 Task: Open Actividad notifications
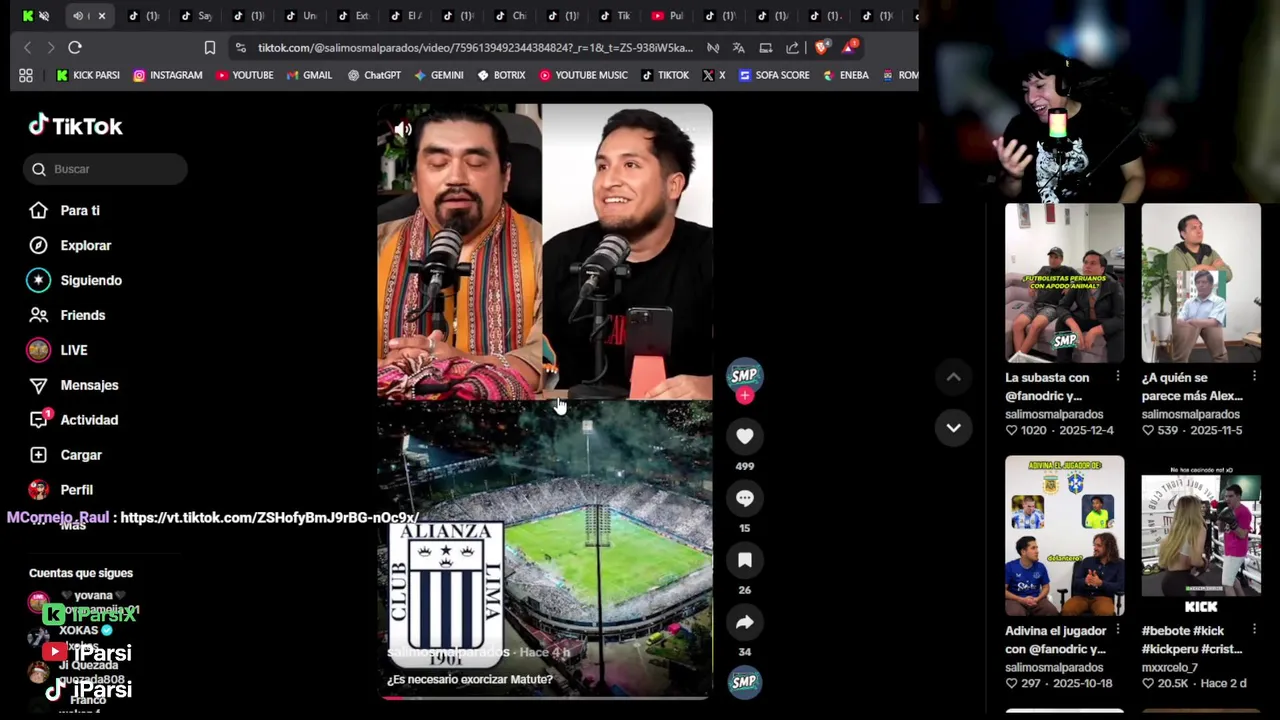[74, 420]
